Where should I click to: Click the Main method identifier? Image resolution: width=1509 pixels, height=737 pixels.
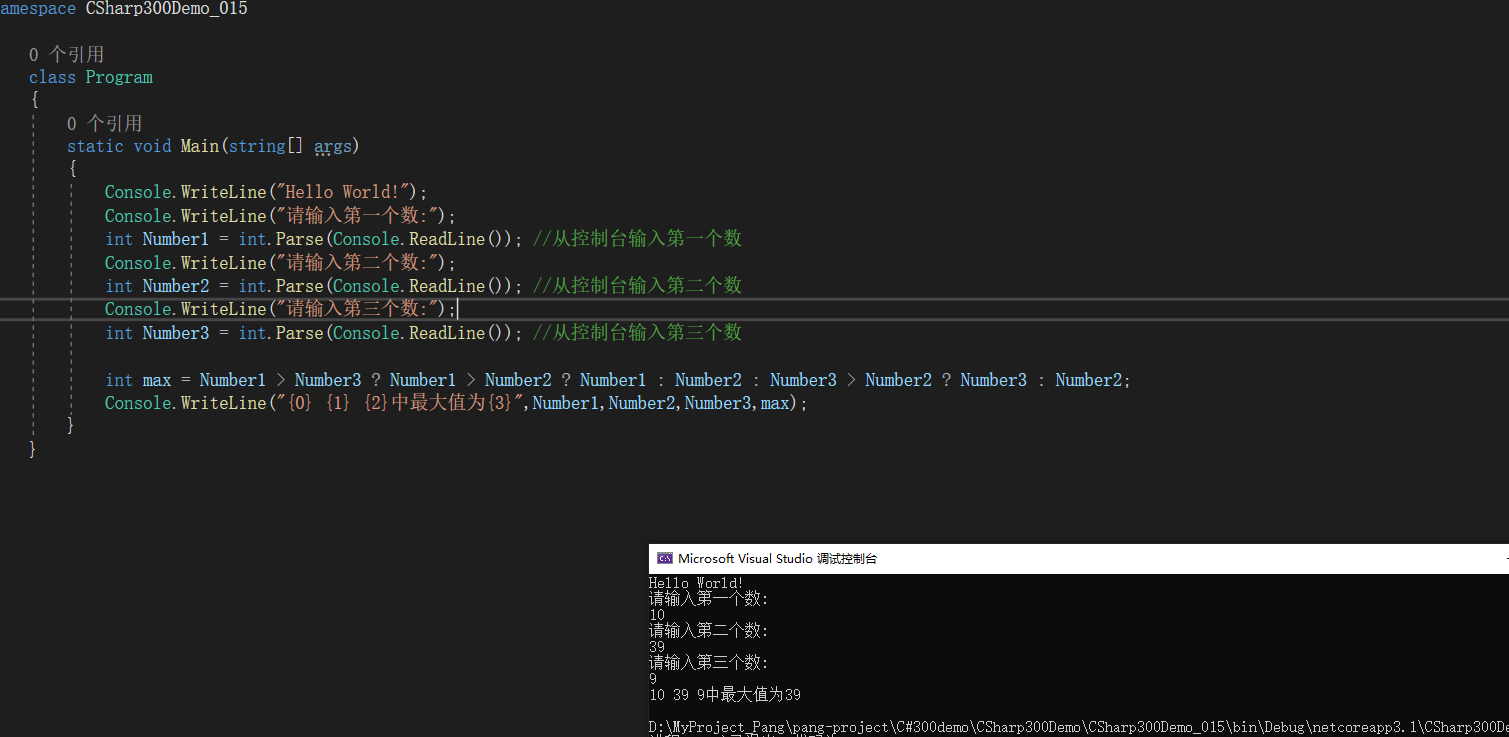[x=198, y=145]
